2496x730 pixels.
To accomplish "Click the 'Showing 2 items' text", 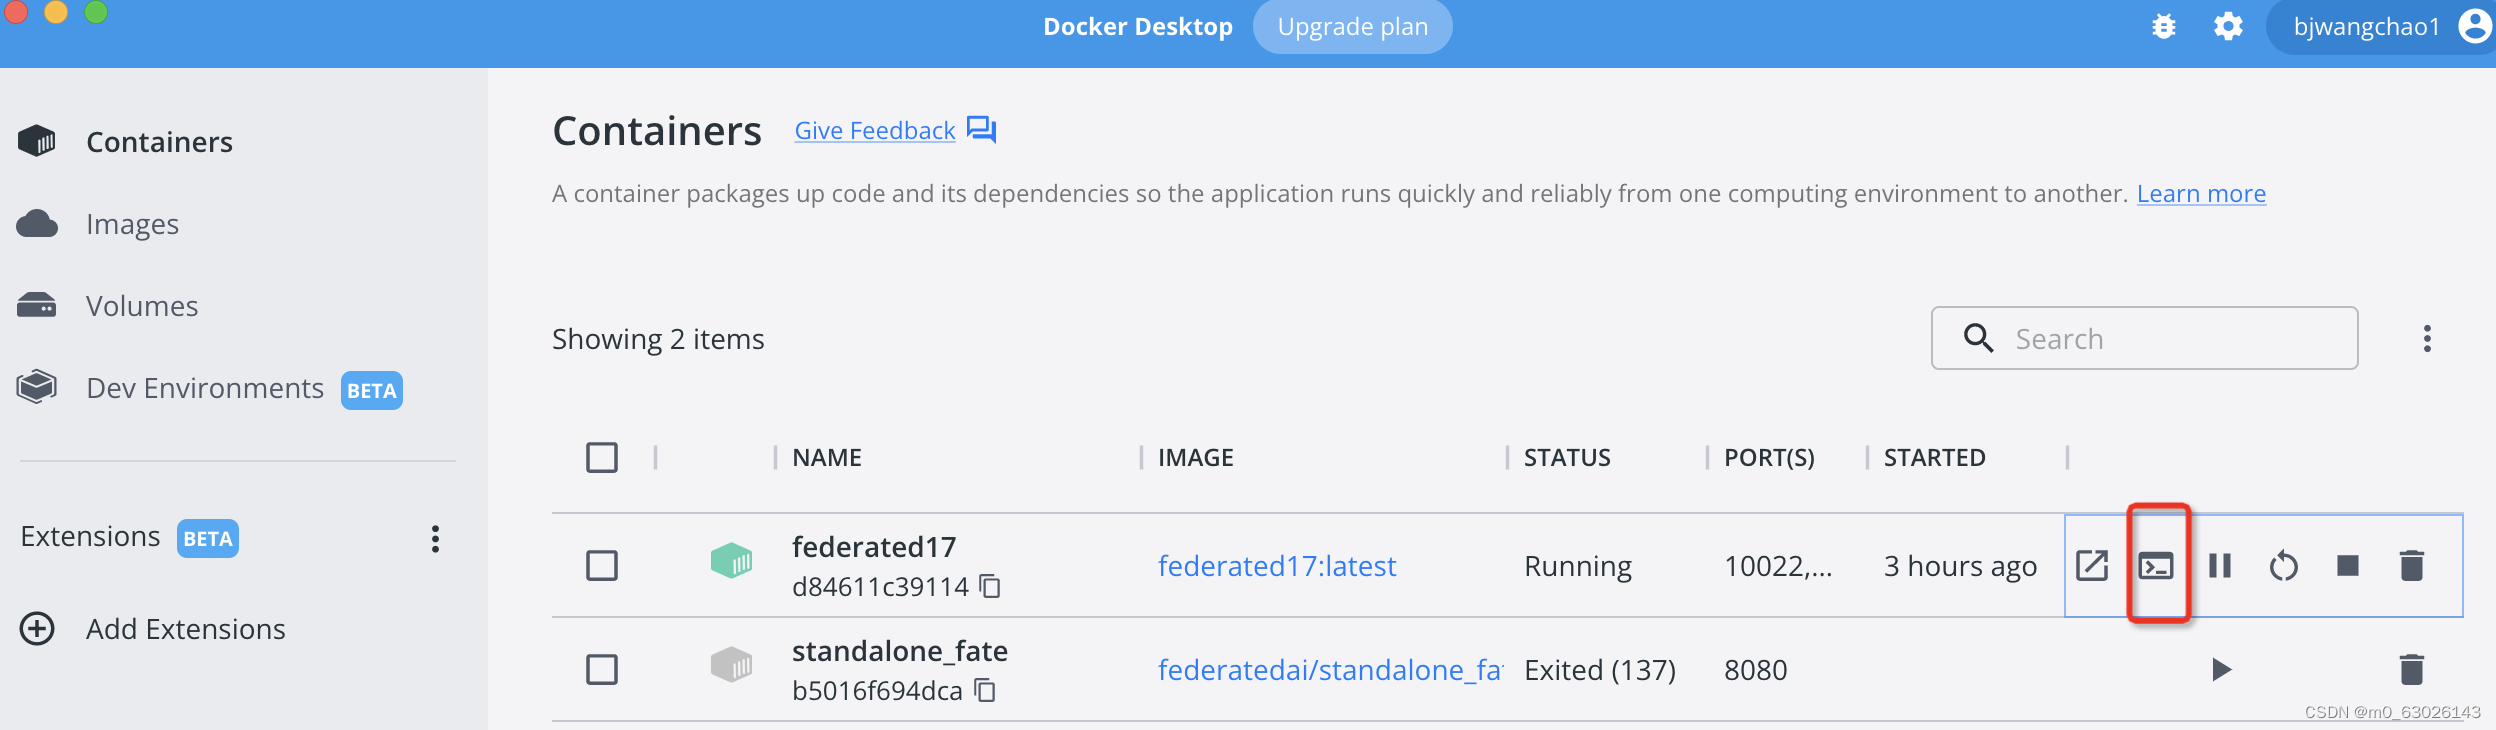I will (658, 339).
